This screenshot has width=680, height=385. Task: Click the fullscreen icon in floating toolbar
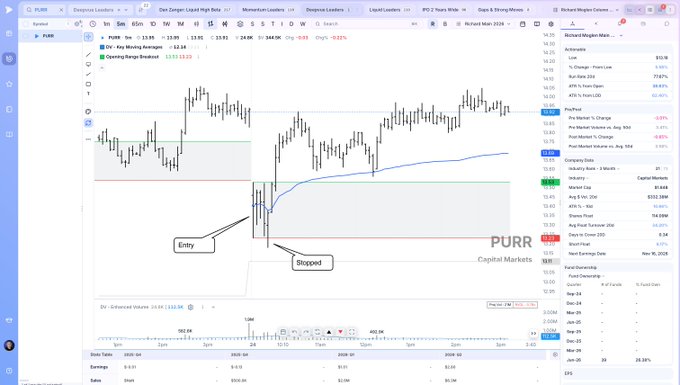(x=352, y=332)
